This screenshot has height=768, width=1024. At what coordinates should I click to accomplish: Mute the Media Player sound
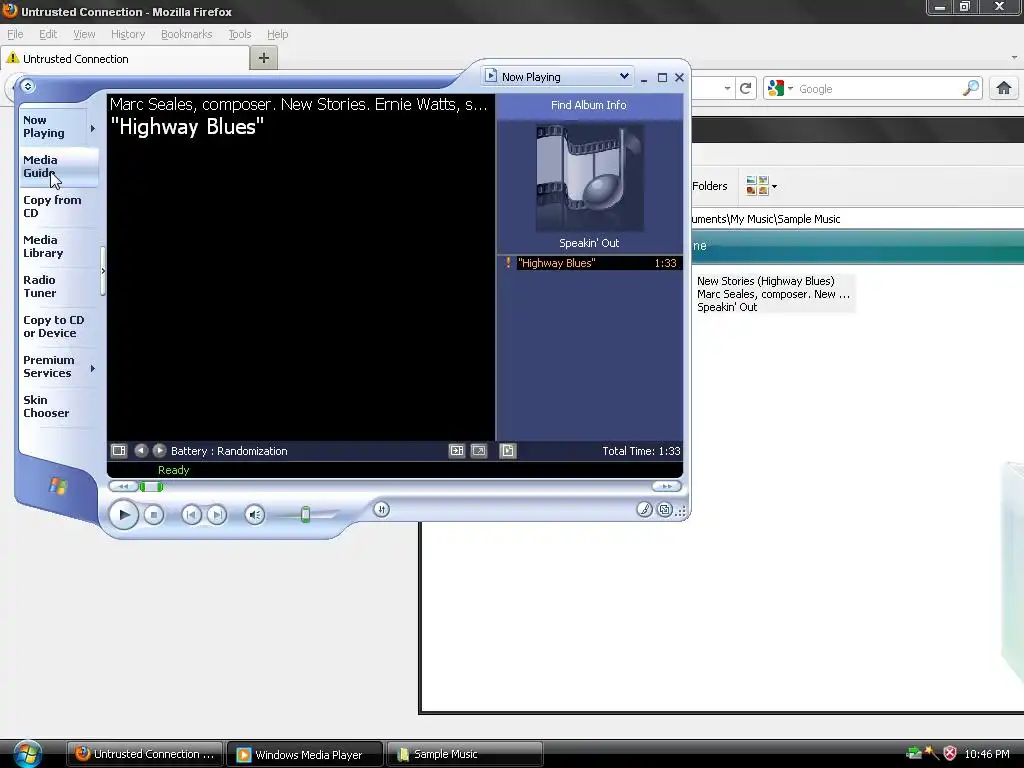(254, 515)
